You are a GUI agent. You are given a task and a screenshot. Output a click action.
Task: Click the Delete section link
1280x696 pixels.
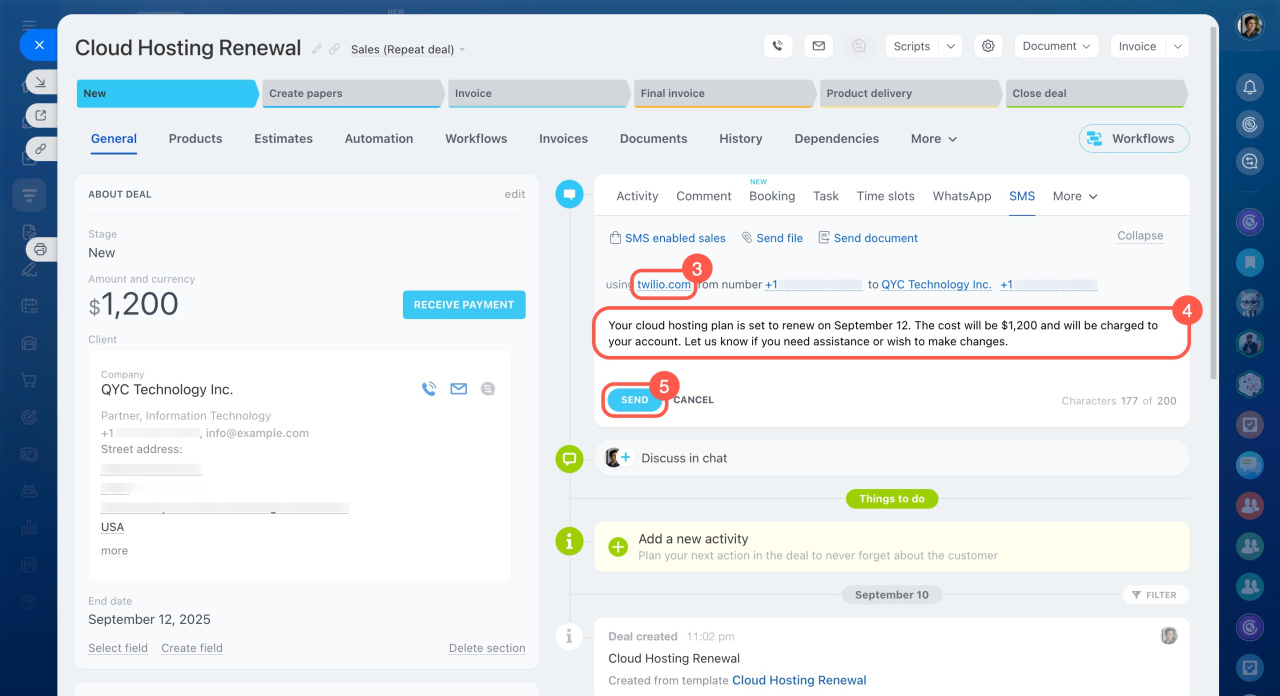(x=487, y=648)
